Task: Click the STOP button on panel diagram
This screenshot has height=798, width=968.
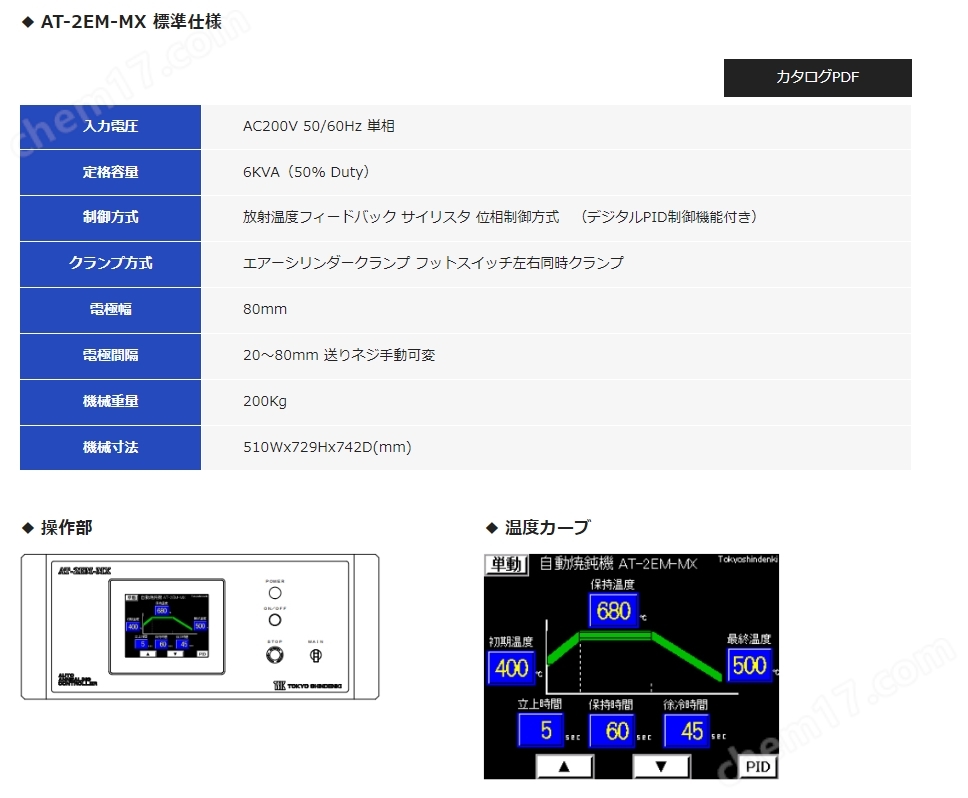Action: pos(275,655)
